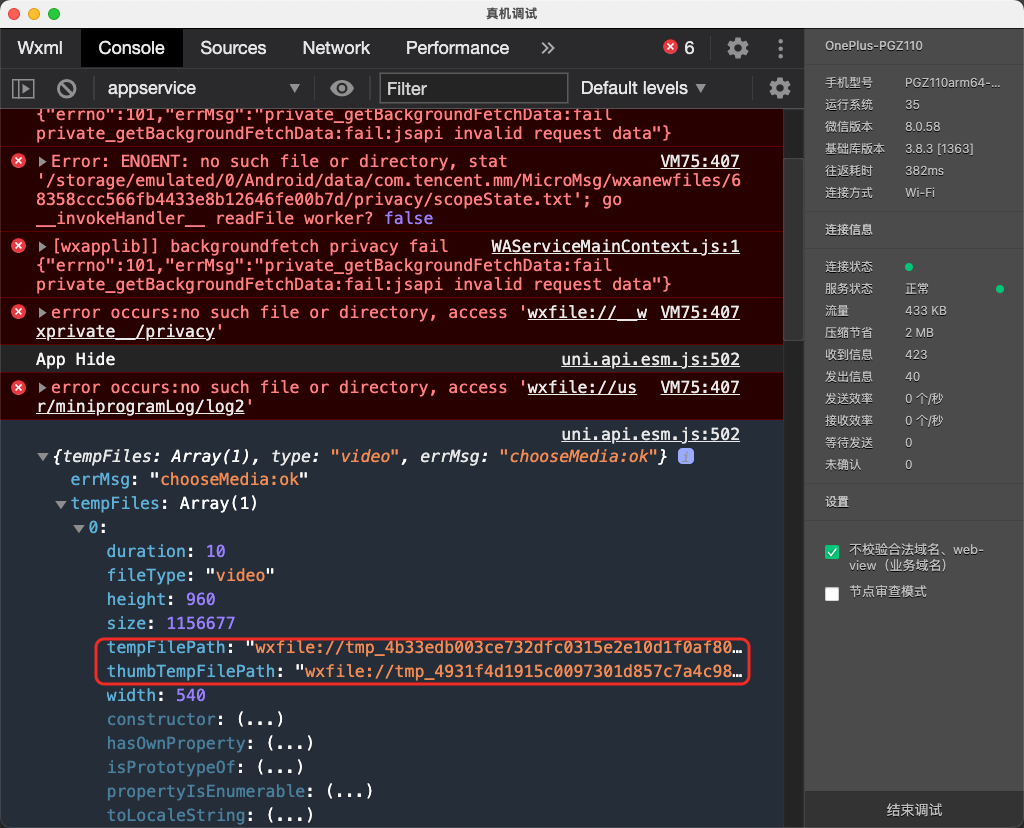The height and width of the screenshot is (828, 1024).
Task: Switch to the Network tab
Action: click(x=336, y=48)
